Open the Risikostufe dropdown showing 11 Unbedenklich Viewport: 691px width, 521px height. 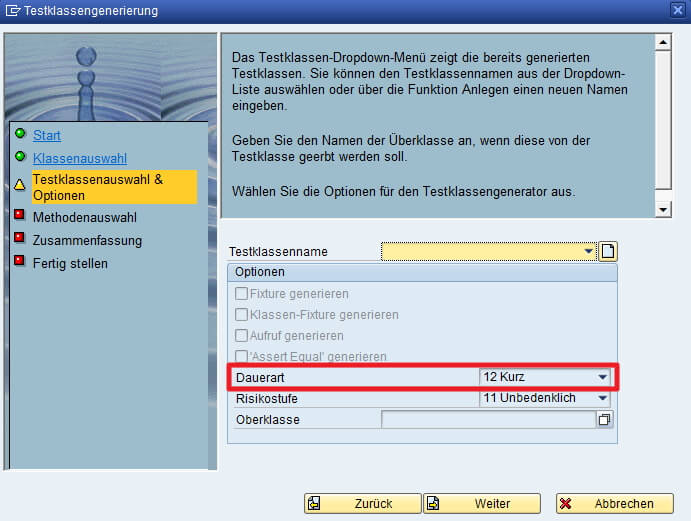pos(602,398)
